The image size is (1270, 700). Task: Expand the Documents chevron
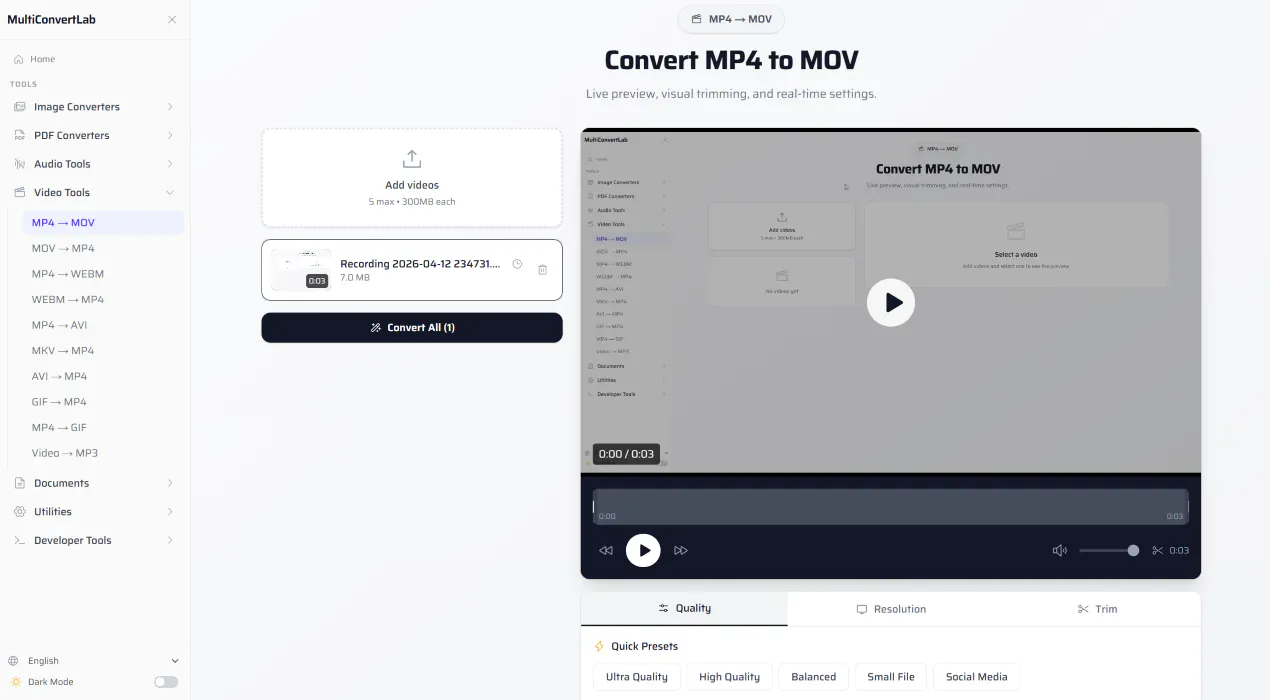coord(170,483)
